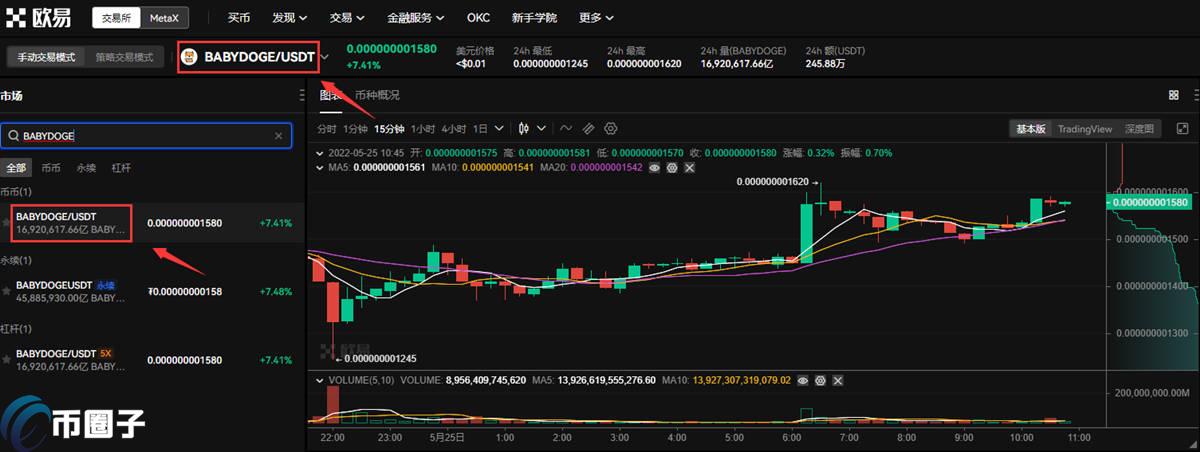Open the OKC menu item
Screen dimensions: 1200x452
tap(478, 18)
